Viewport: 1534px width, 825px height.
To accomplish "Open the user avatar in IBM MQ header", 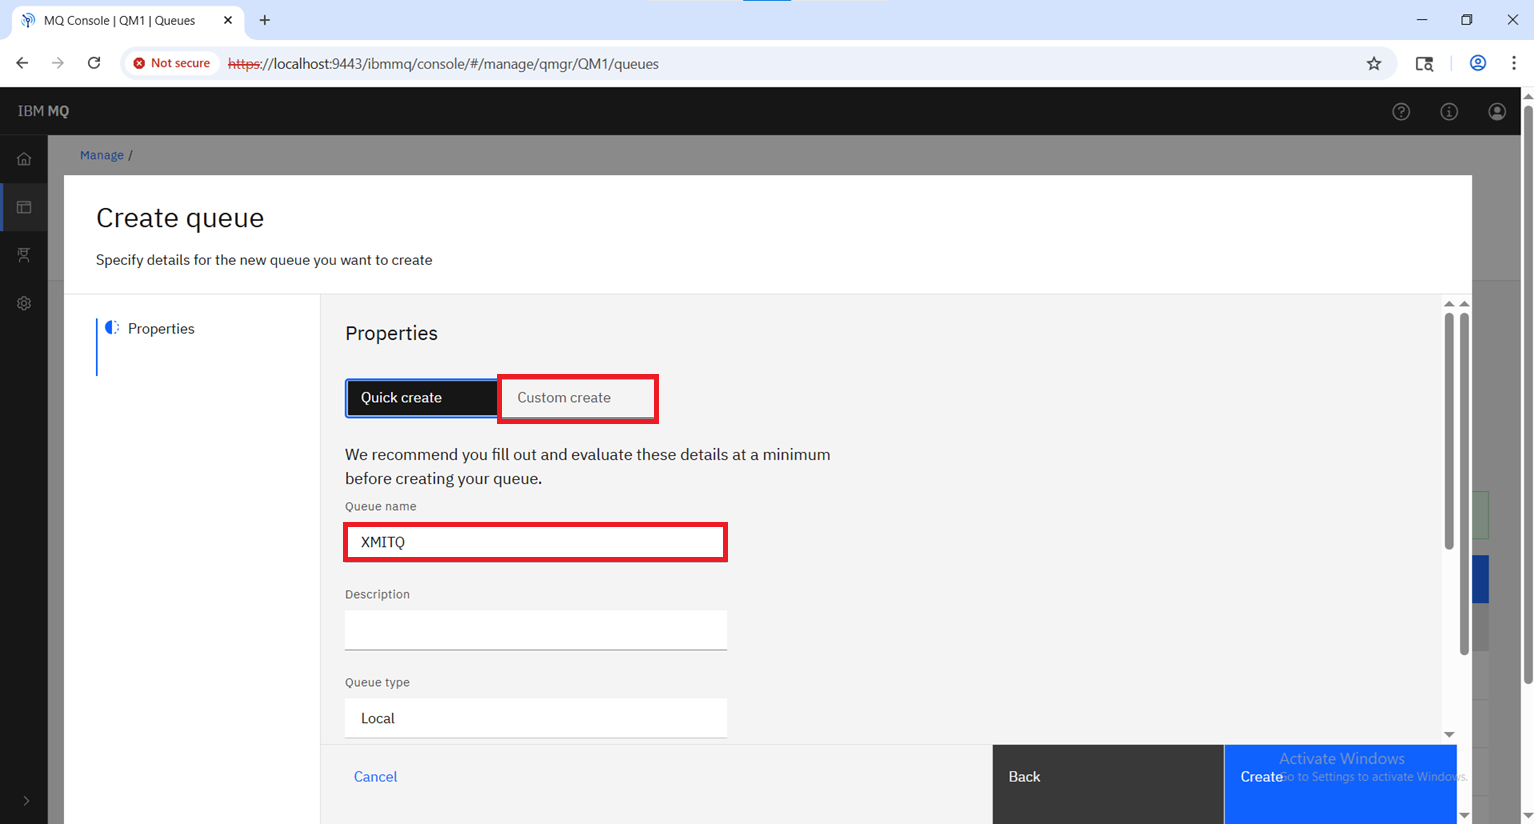I will [1497, 112].
